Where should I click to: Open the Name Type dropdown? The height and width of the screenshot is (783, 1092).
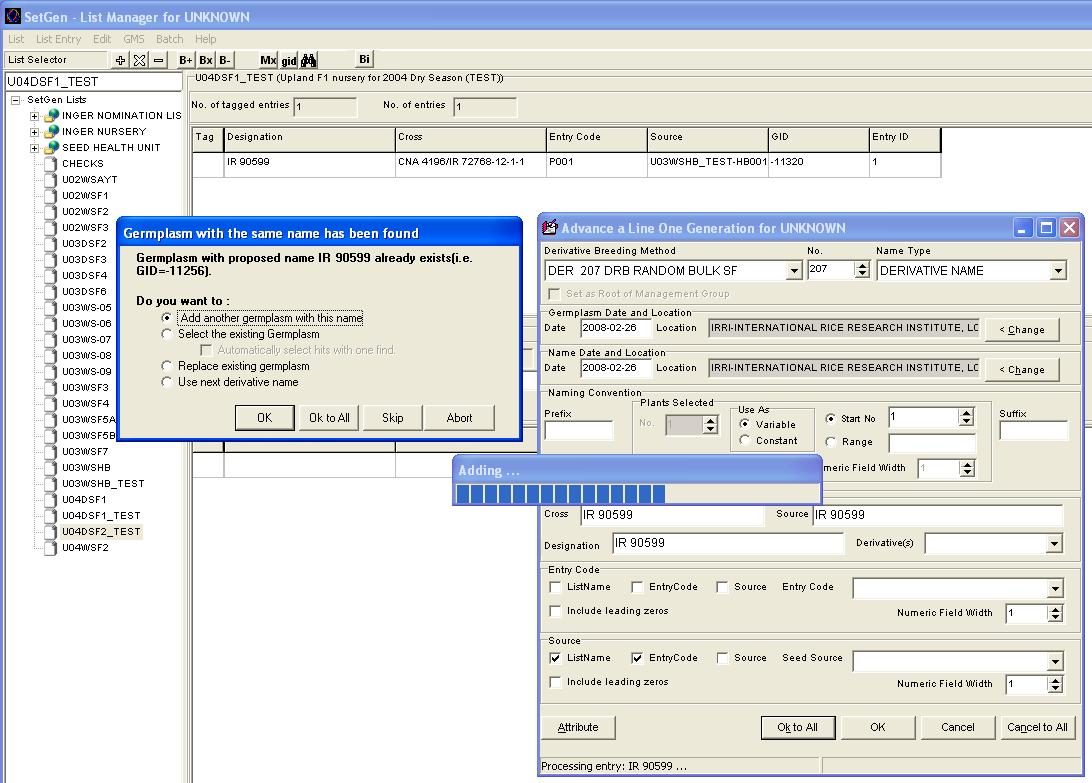point(1058,270)
